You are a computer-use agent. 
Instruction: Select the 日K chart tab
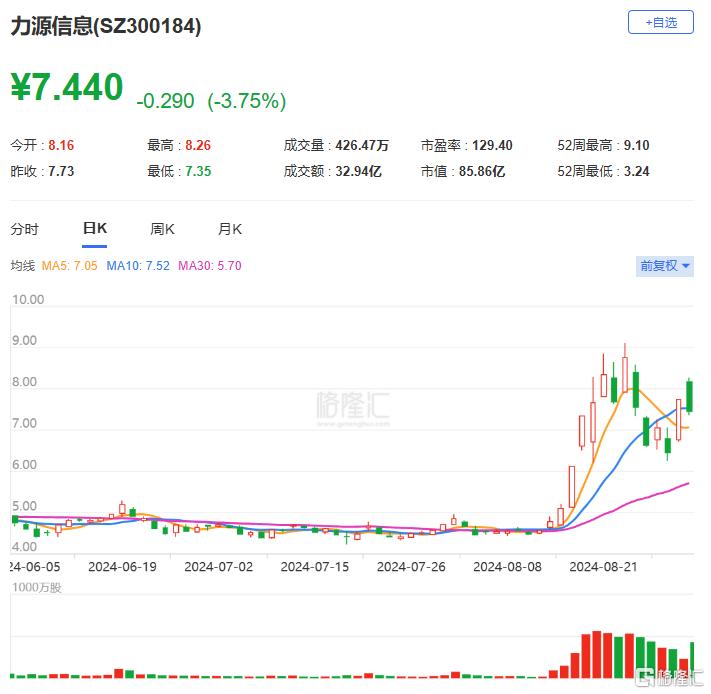[95, 230]
